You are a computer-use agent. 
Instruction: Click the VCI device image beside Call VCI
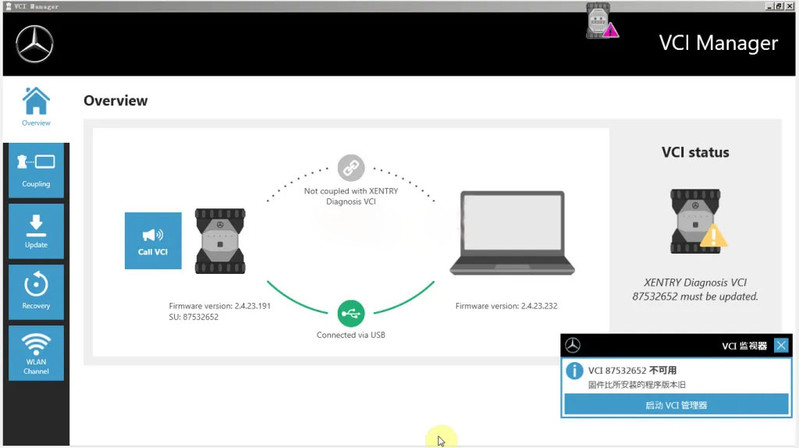(220, 241)
